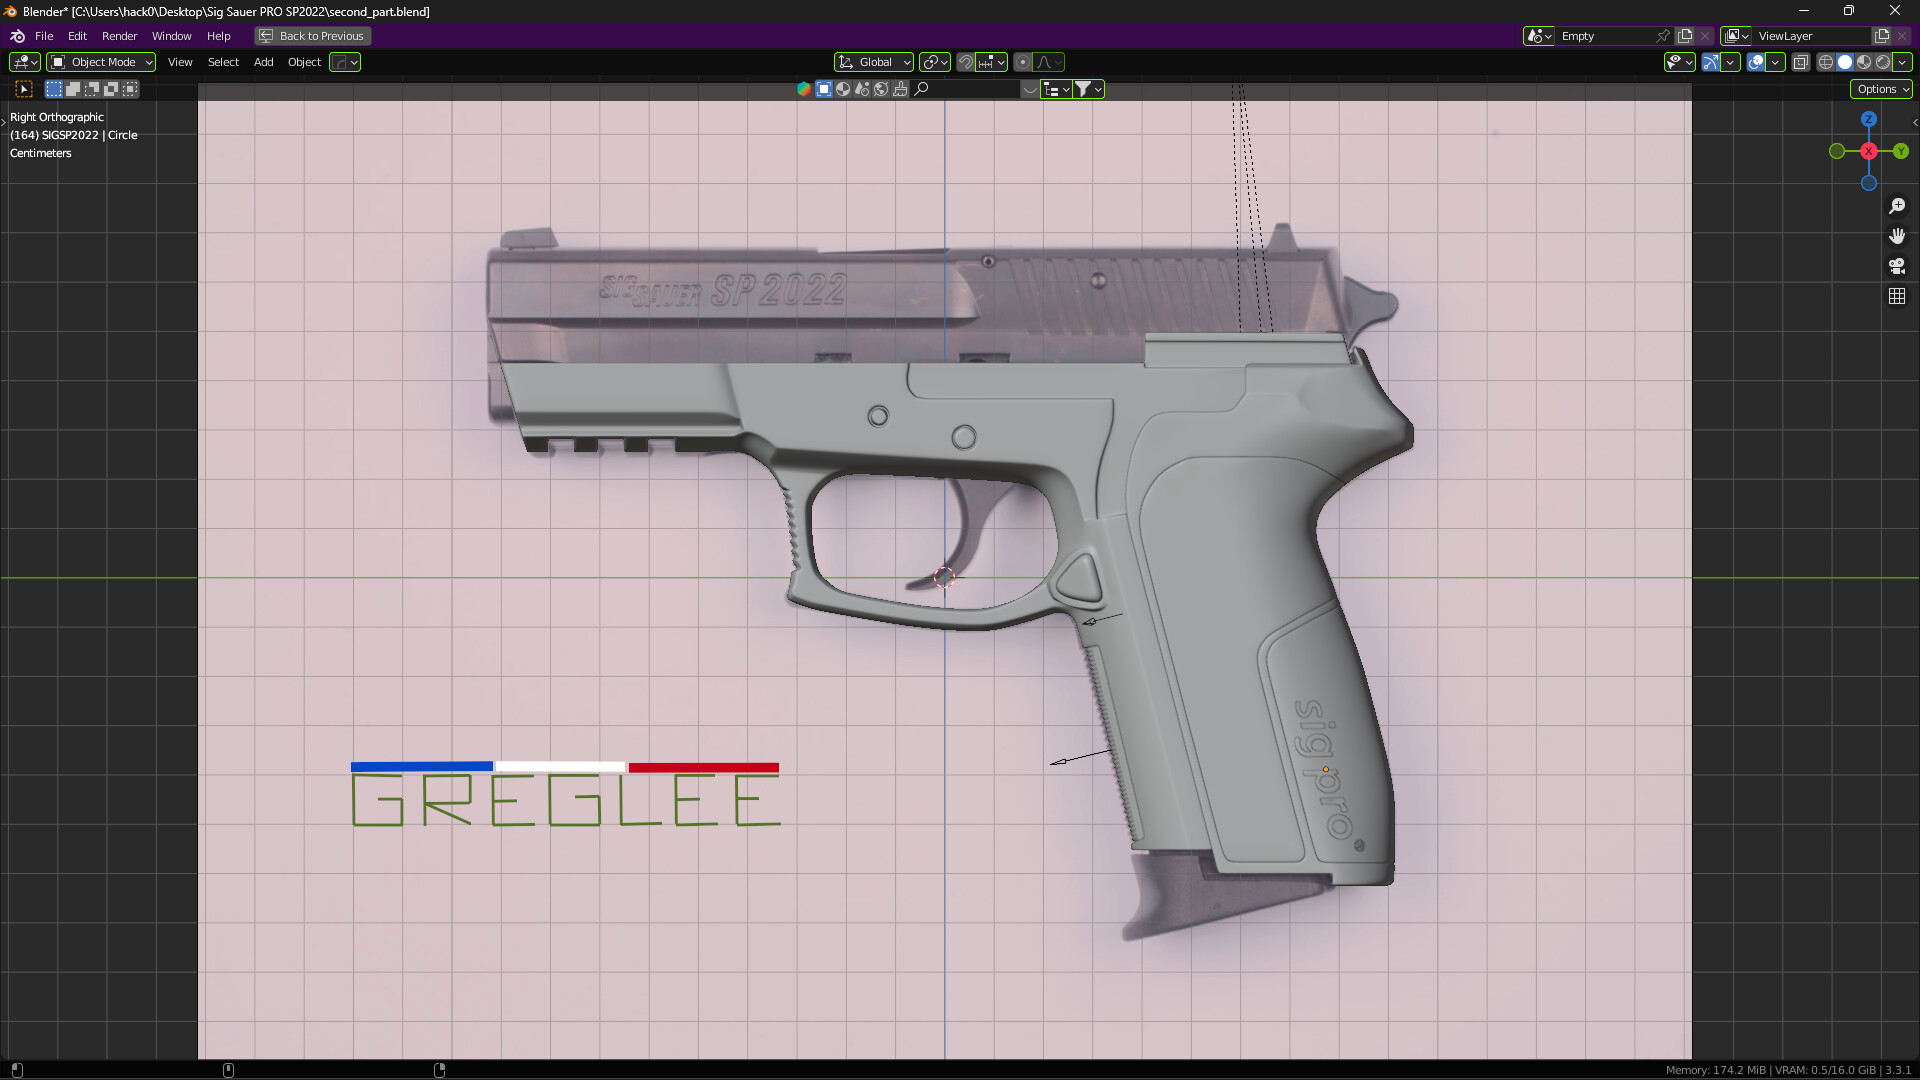Enable Material Preview viewport shading
The width and height of the screenshot is (1920, 1080).
1863,62
